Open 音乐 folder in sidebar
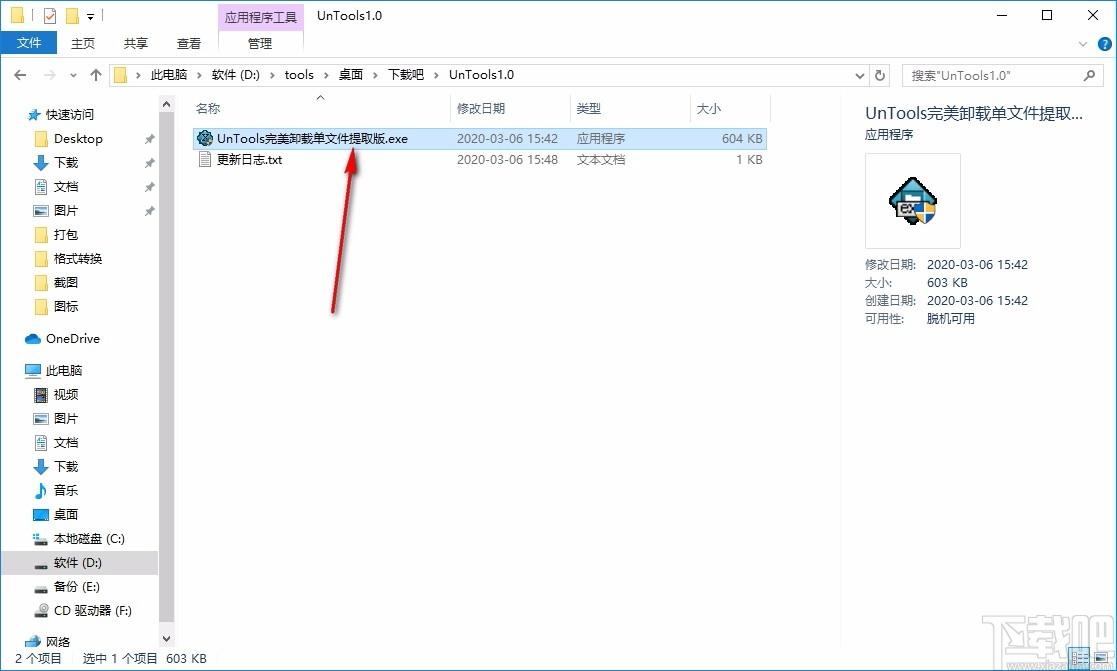This screenshot has width=1117, height=671. 66,490
